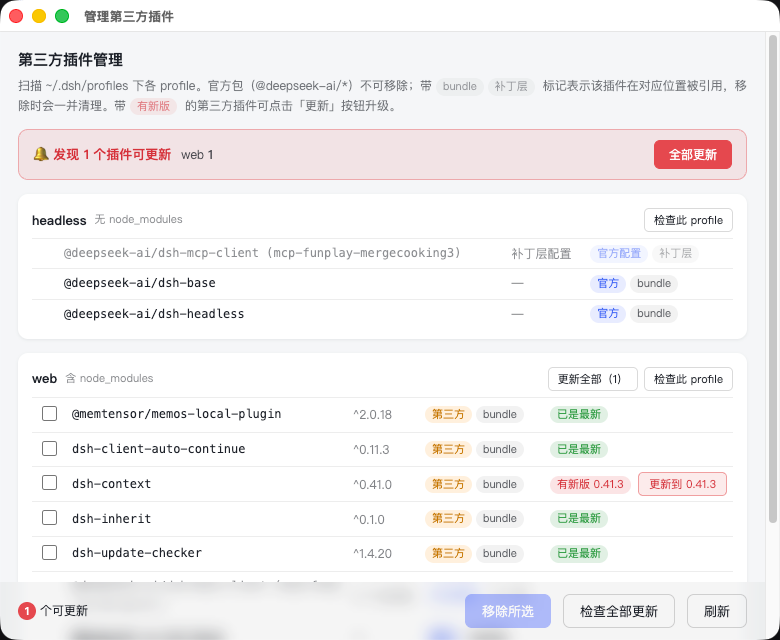This screenshot has height=640, width=780.
Task: Click bundle tag on dsh-inherit row
Action: [499, 518]
